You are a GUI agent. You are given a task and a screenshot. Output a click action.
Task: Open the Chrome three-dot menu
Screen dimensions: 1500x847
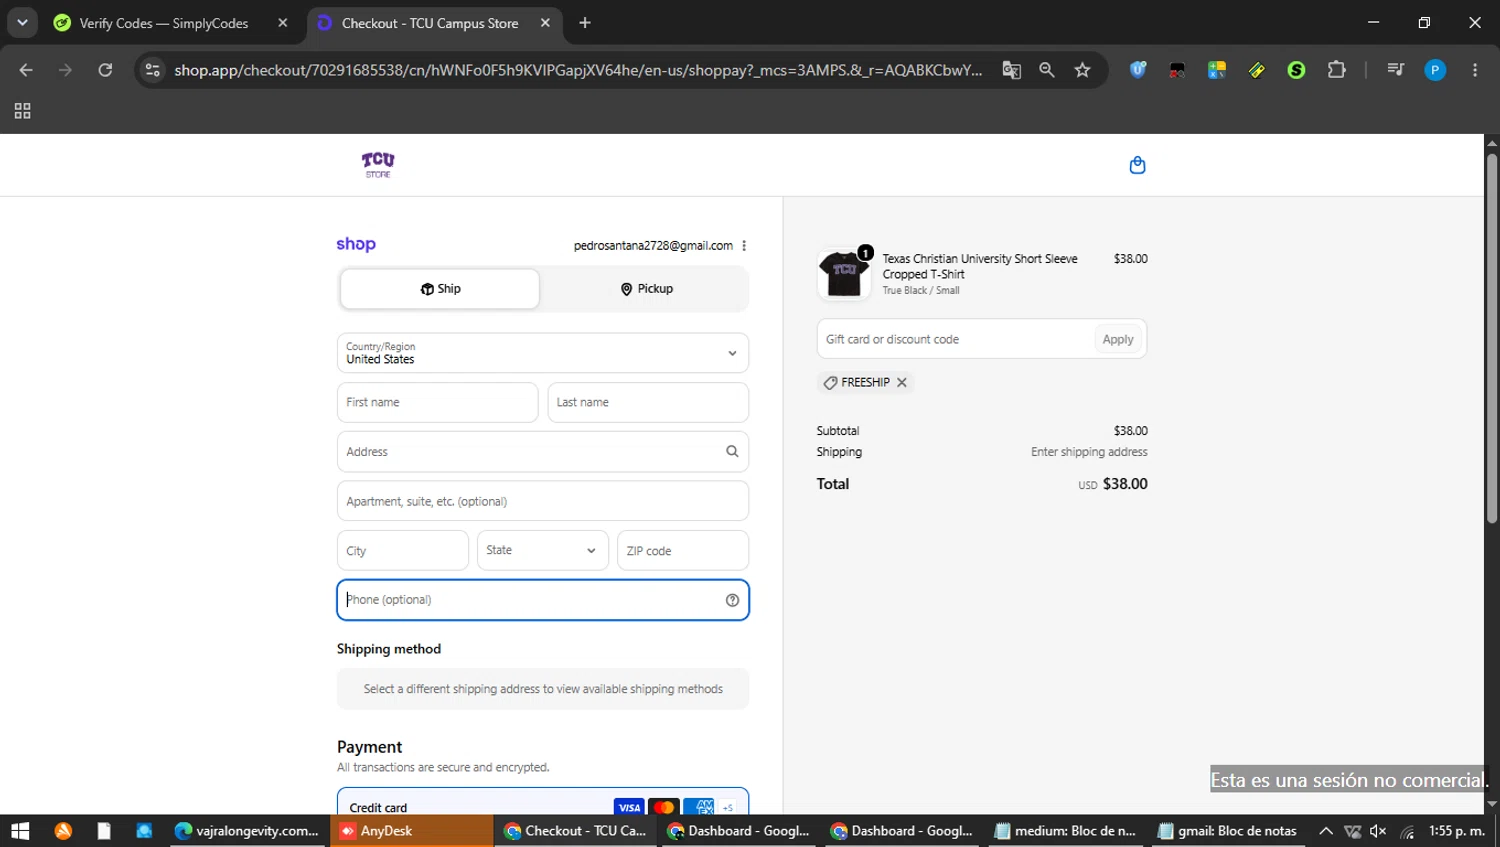point(1475,70)
